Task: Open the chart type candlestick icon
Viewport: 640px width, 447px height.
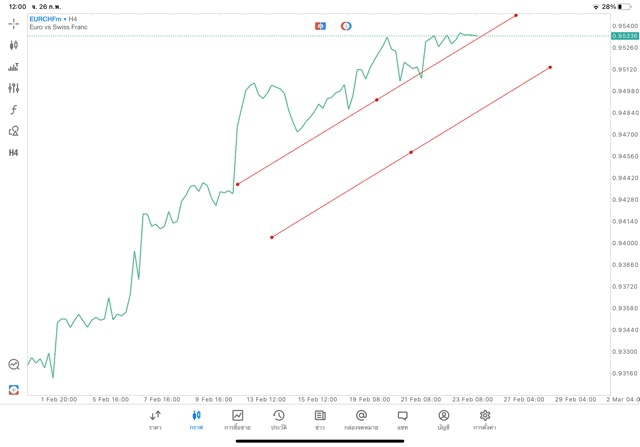Action: 13,45
